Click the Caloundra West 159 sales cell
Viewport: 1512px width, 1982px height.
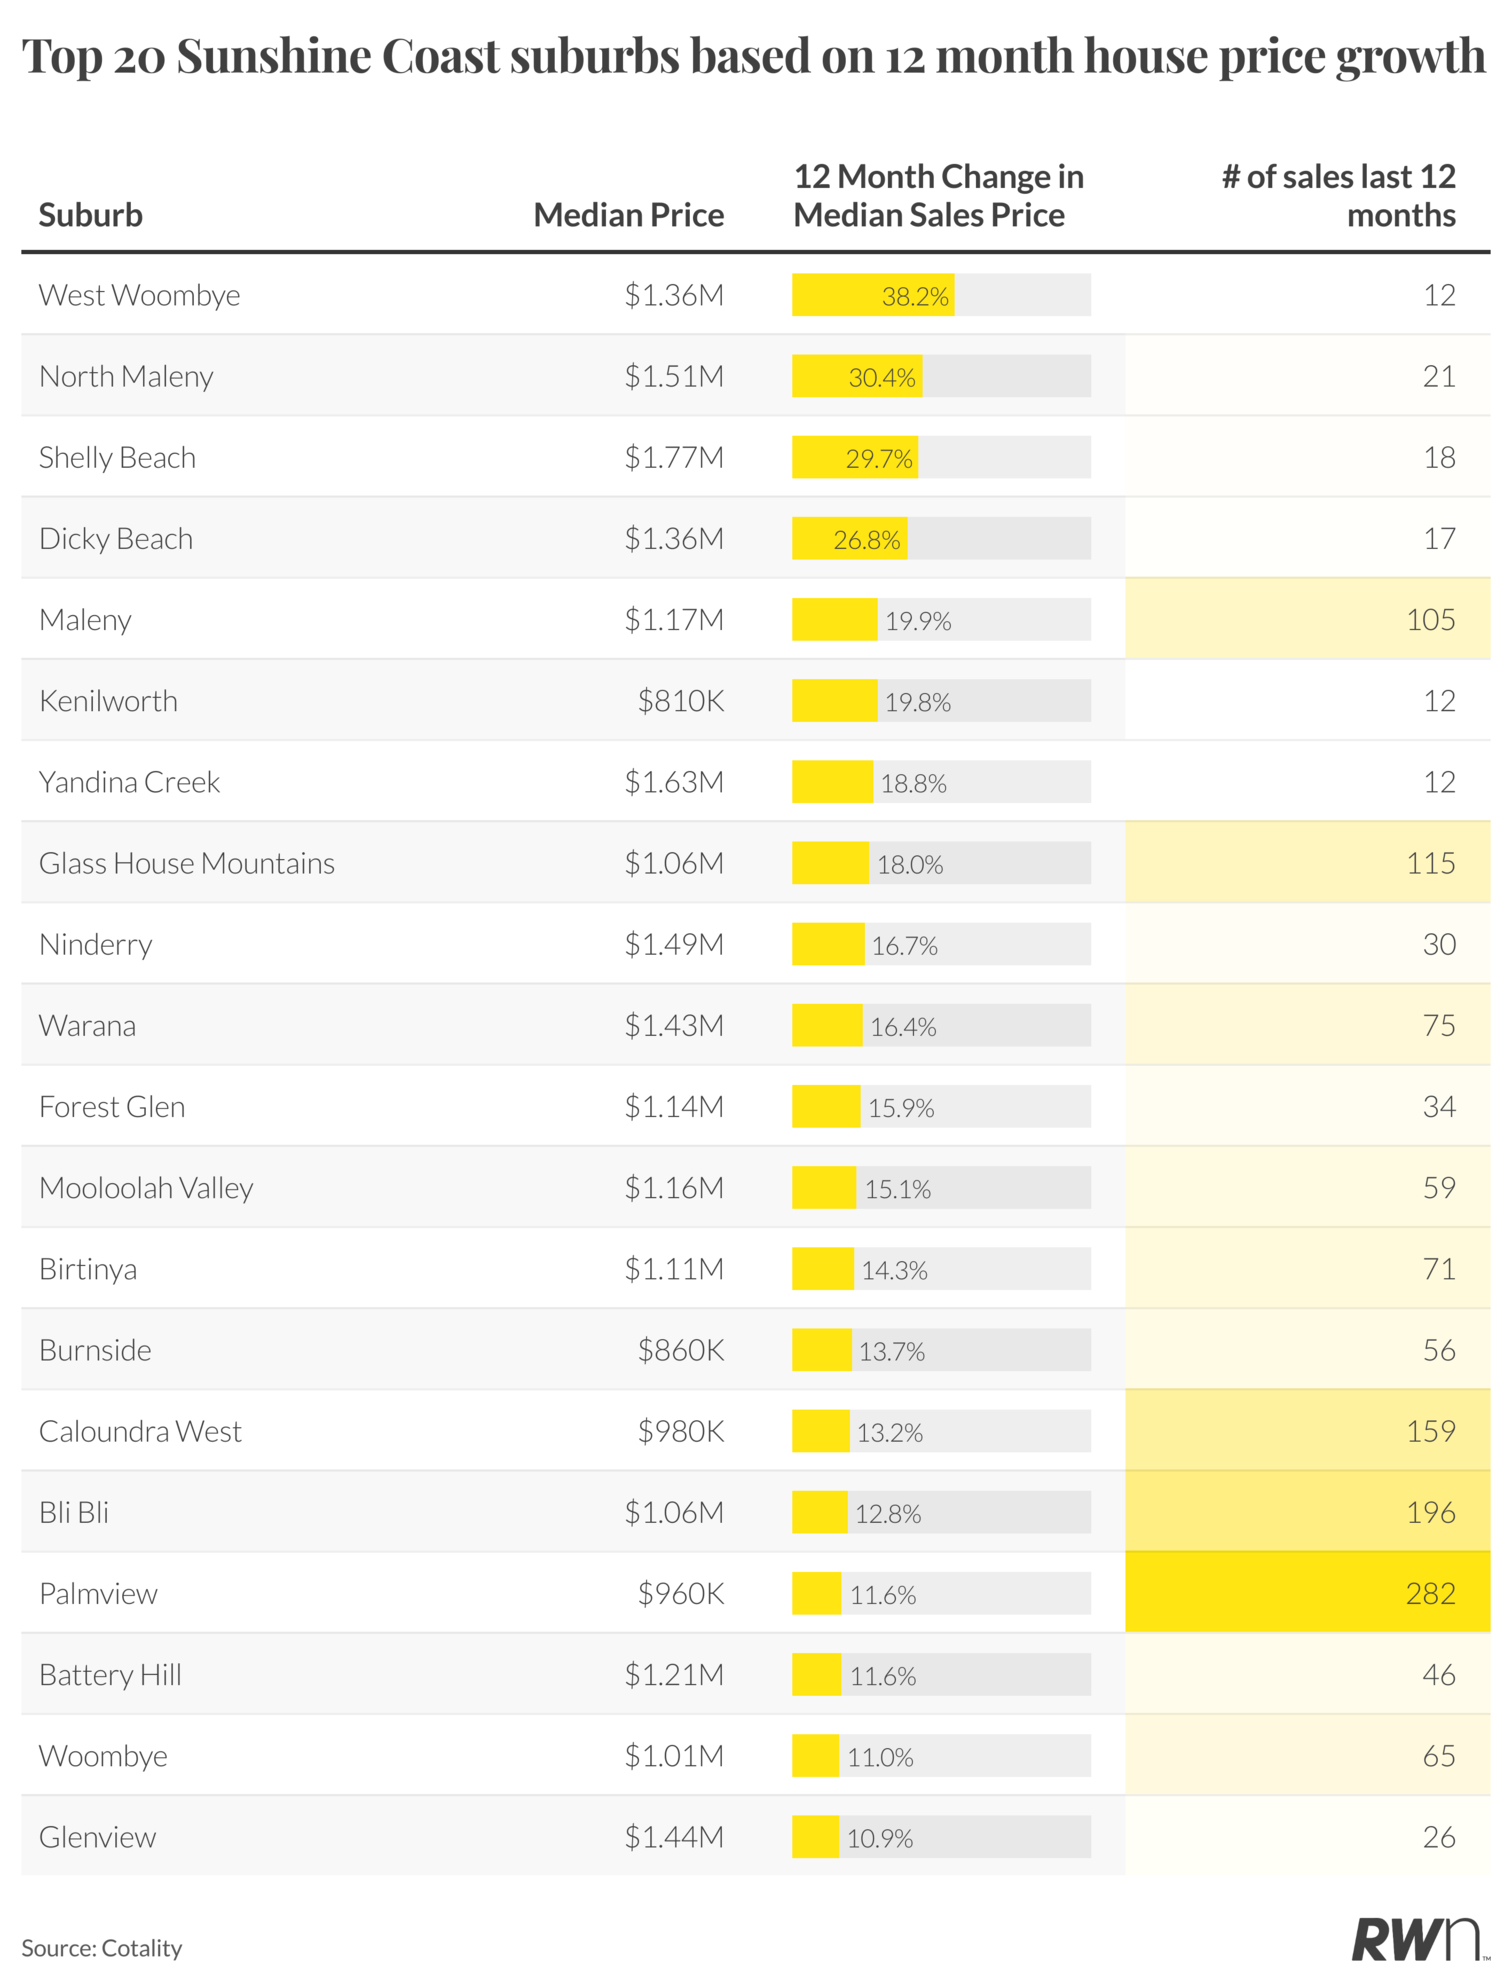point(1307,1431)
